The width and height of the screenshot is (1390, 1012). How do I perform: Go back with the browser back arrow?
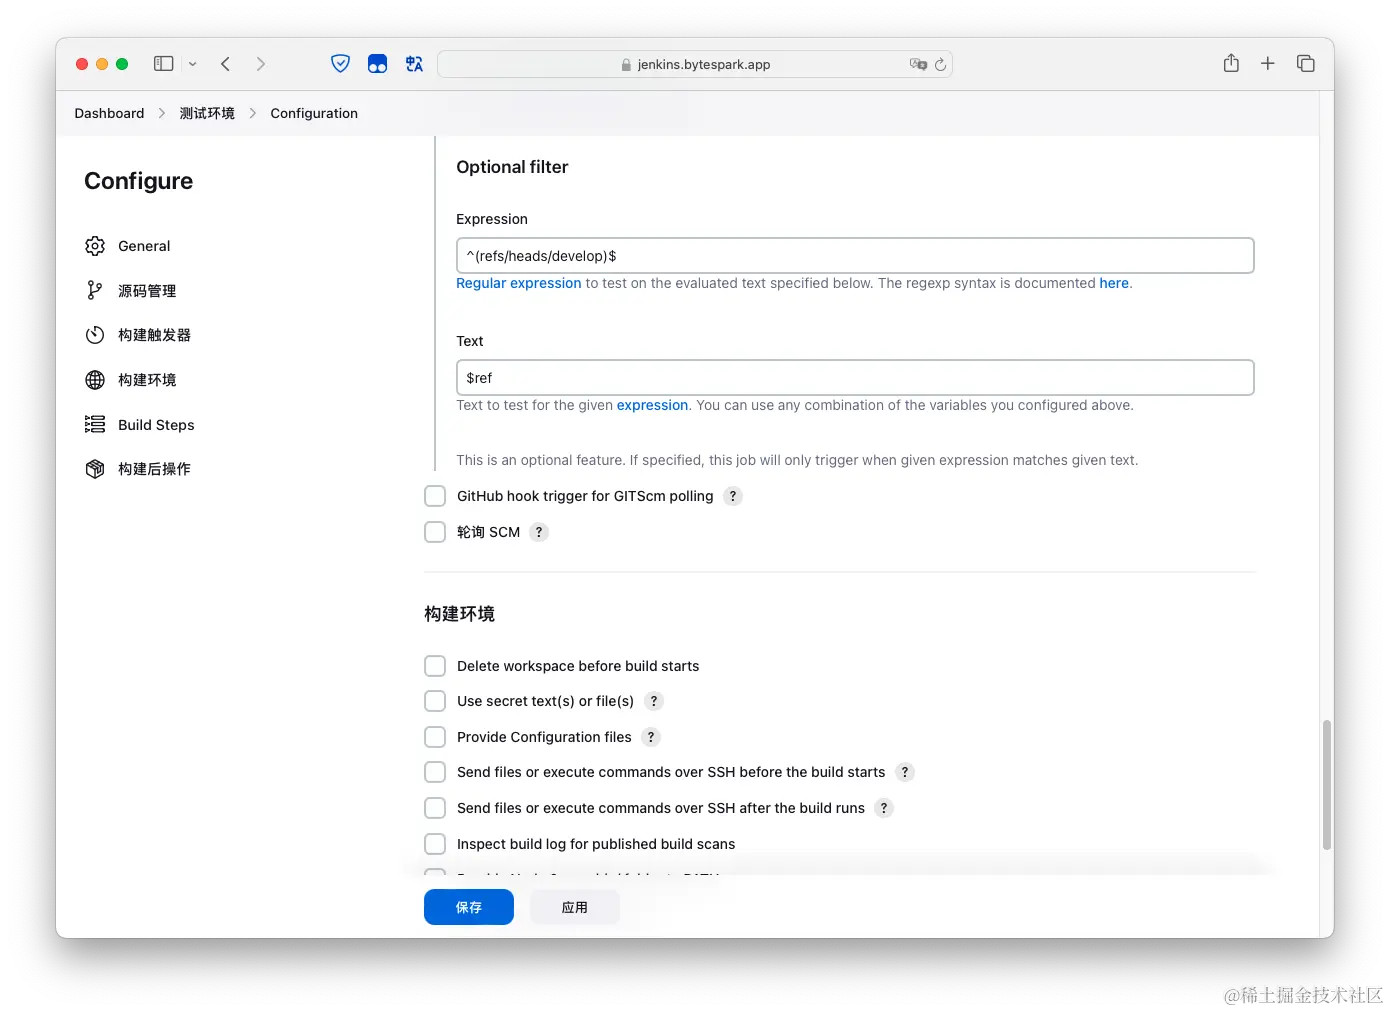[x=226, y=64]
